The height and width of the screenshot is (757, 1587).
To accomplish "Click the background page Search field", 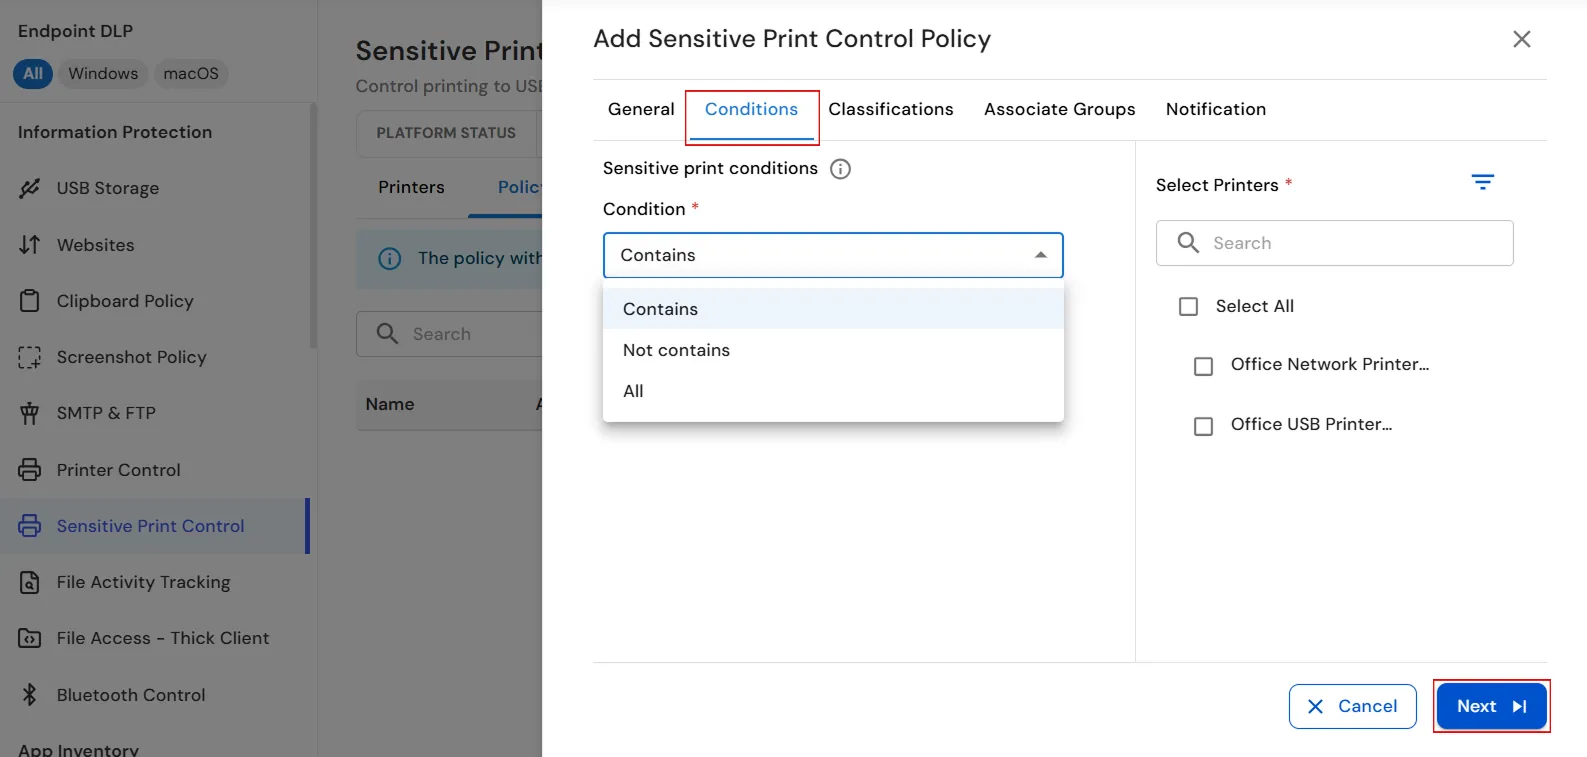I will tap(450, 334).
